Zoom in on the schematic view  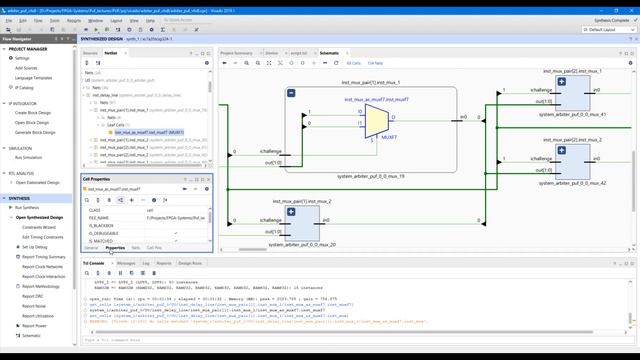[x=247, y=63]
